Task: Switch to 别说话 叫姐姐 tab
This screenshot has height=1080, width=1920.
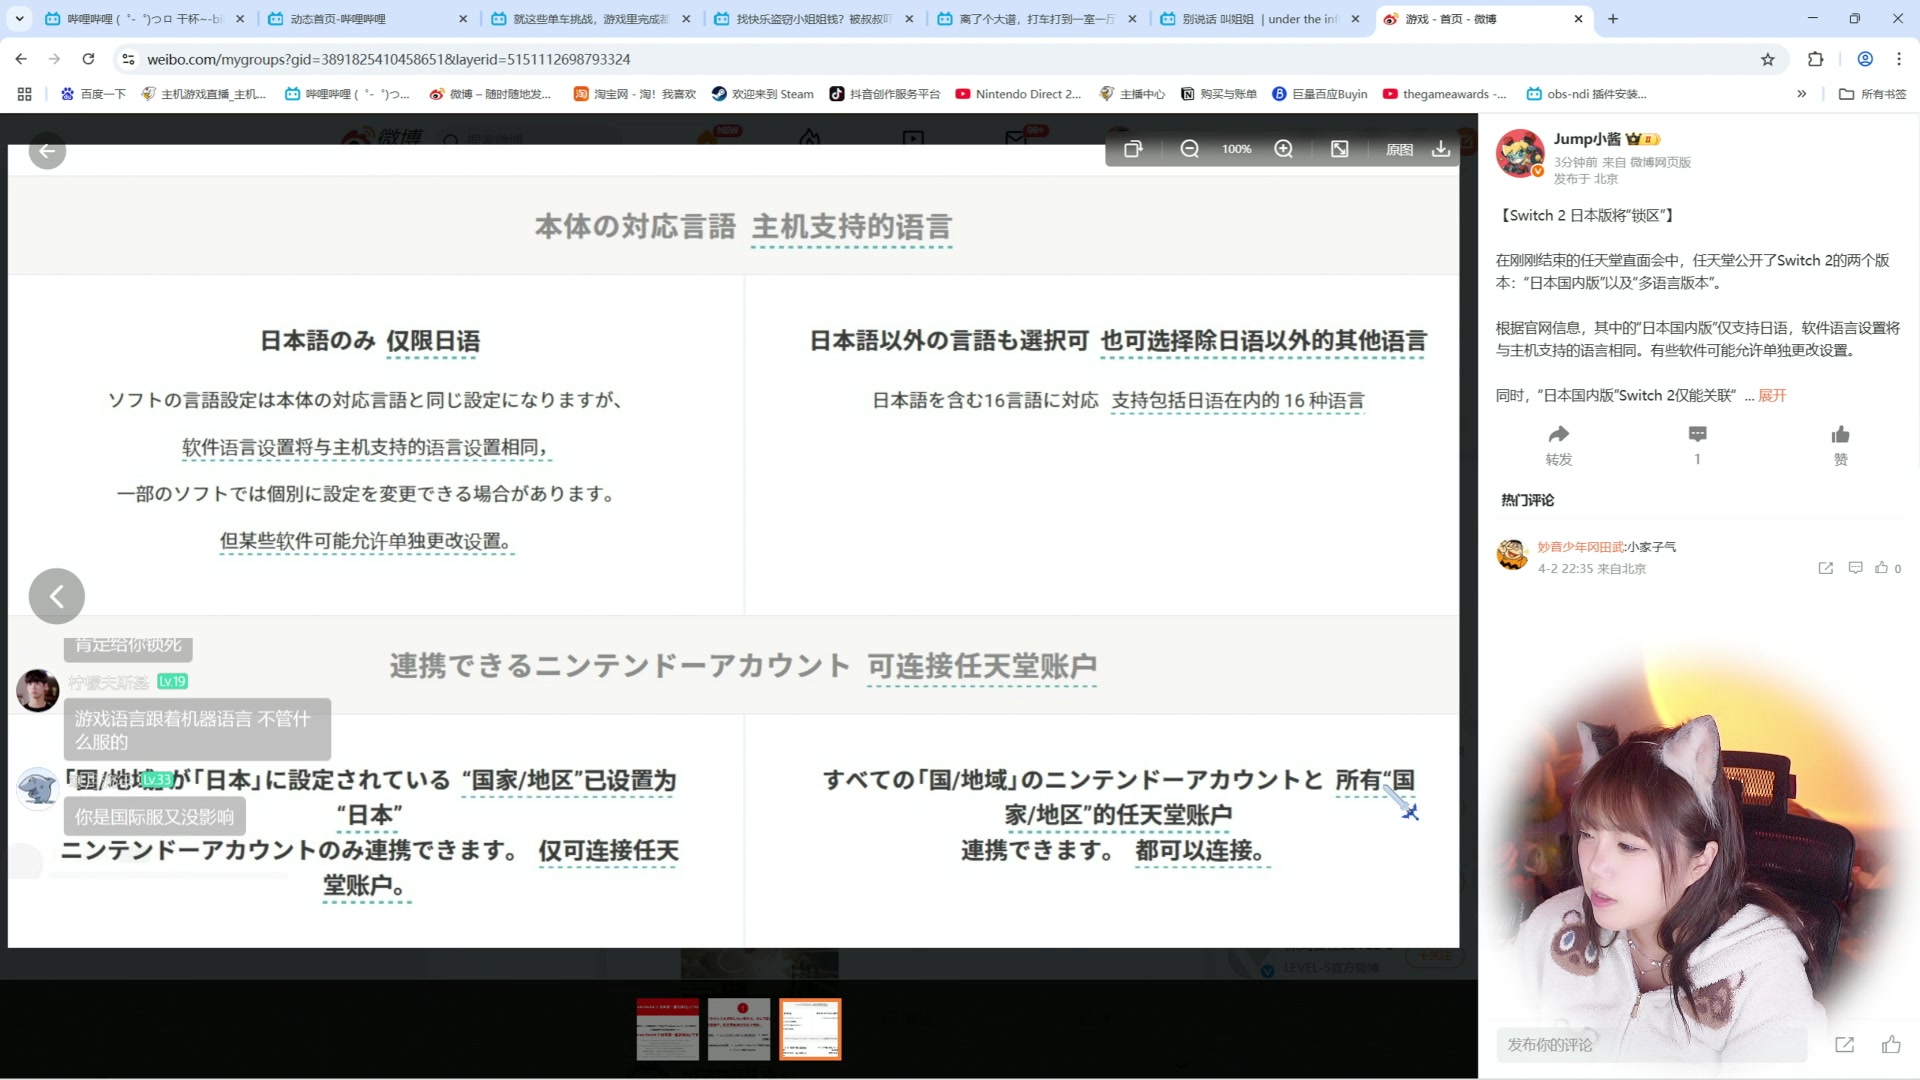Action: coord(1257,19)
